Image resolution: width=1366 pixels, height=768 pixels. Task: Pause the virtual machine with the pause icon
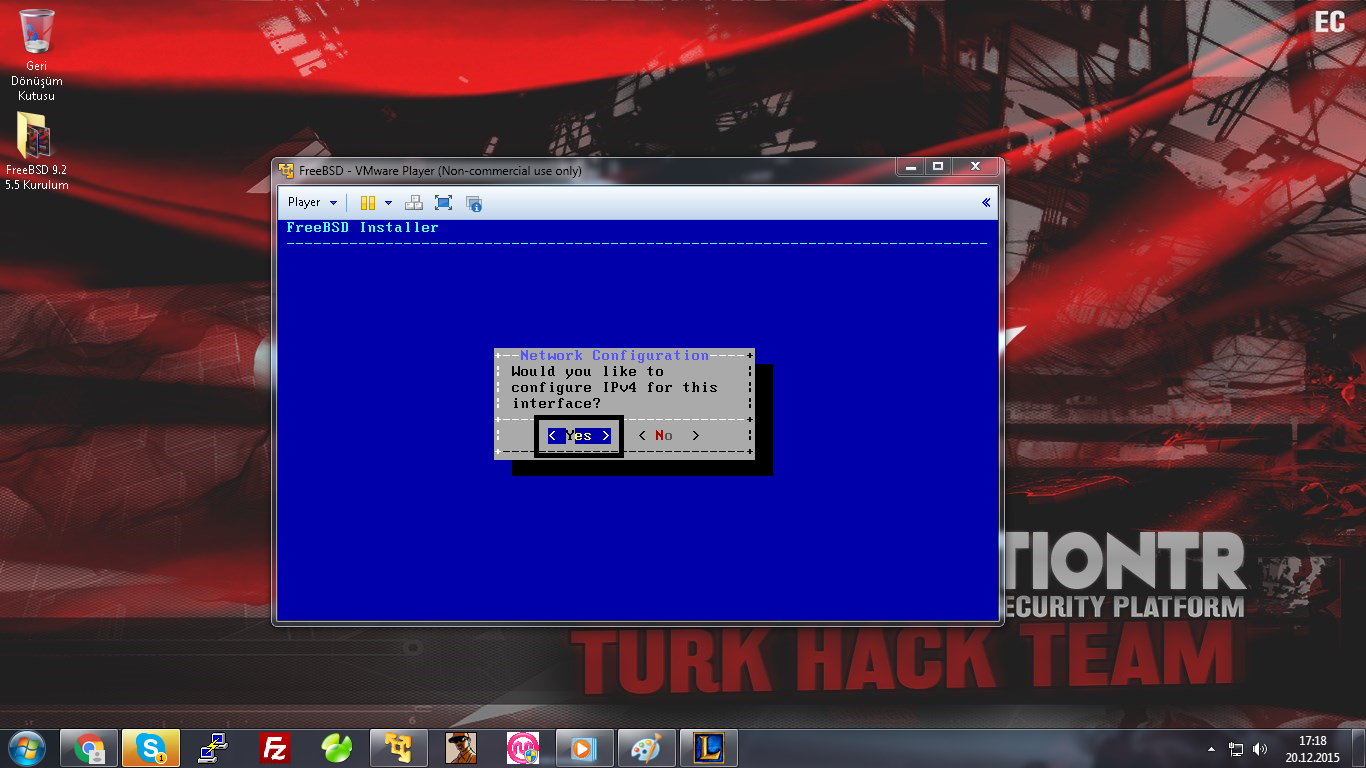368,203
